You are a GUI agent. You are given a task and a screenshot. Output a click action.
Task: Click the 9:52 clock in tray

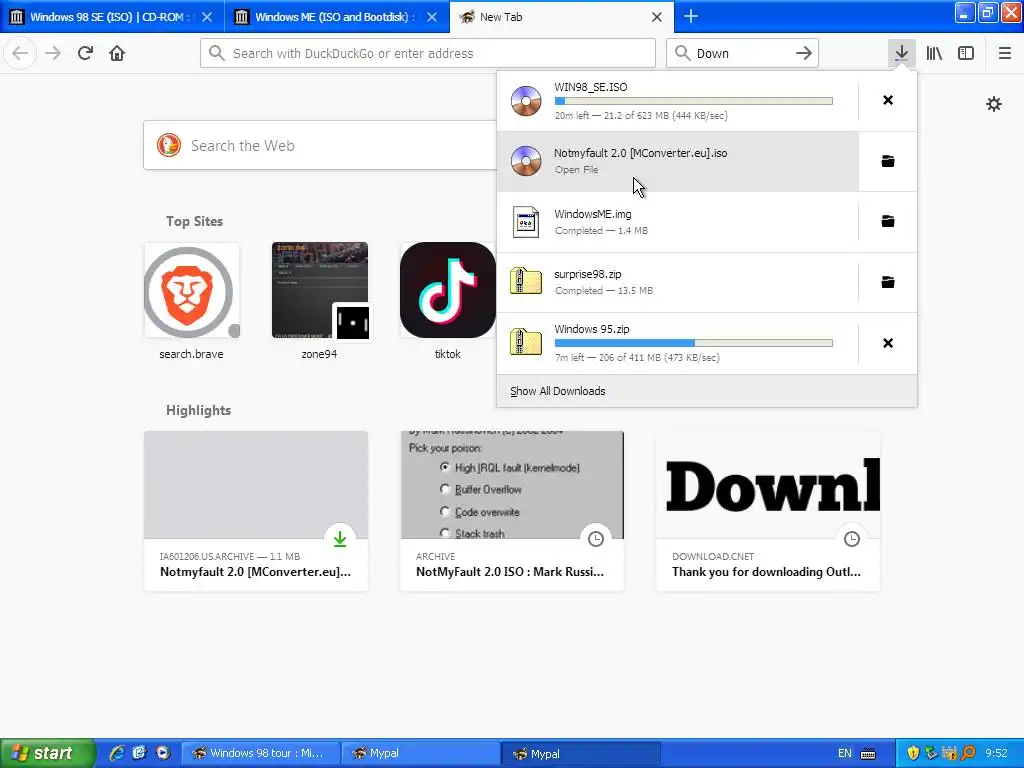point(997,753)
